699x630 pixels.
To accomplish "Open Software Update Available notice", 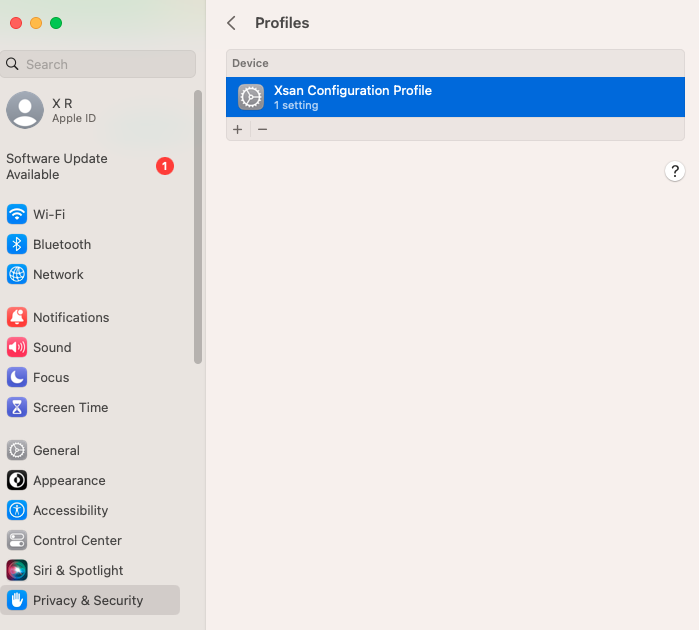I will 90,166.
